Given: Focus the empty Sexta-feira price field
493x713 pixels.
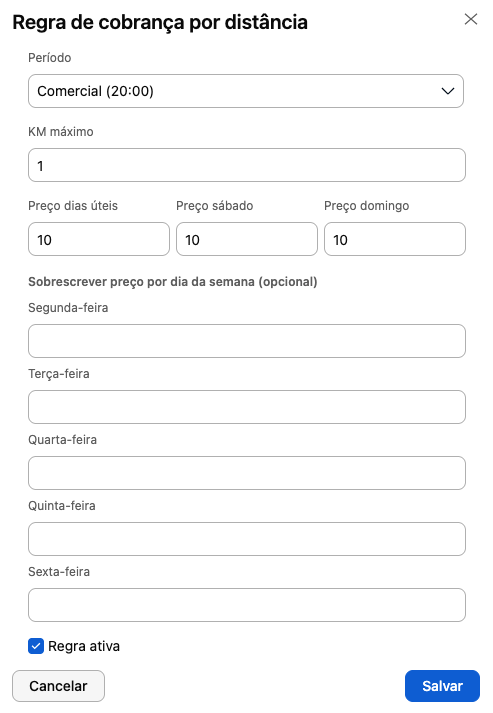Looking at the screenshot, I should 246,605.
